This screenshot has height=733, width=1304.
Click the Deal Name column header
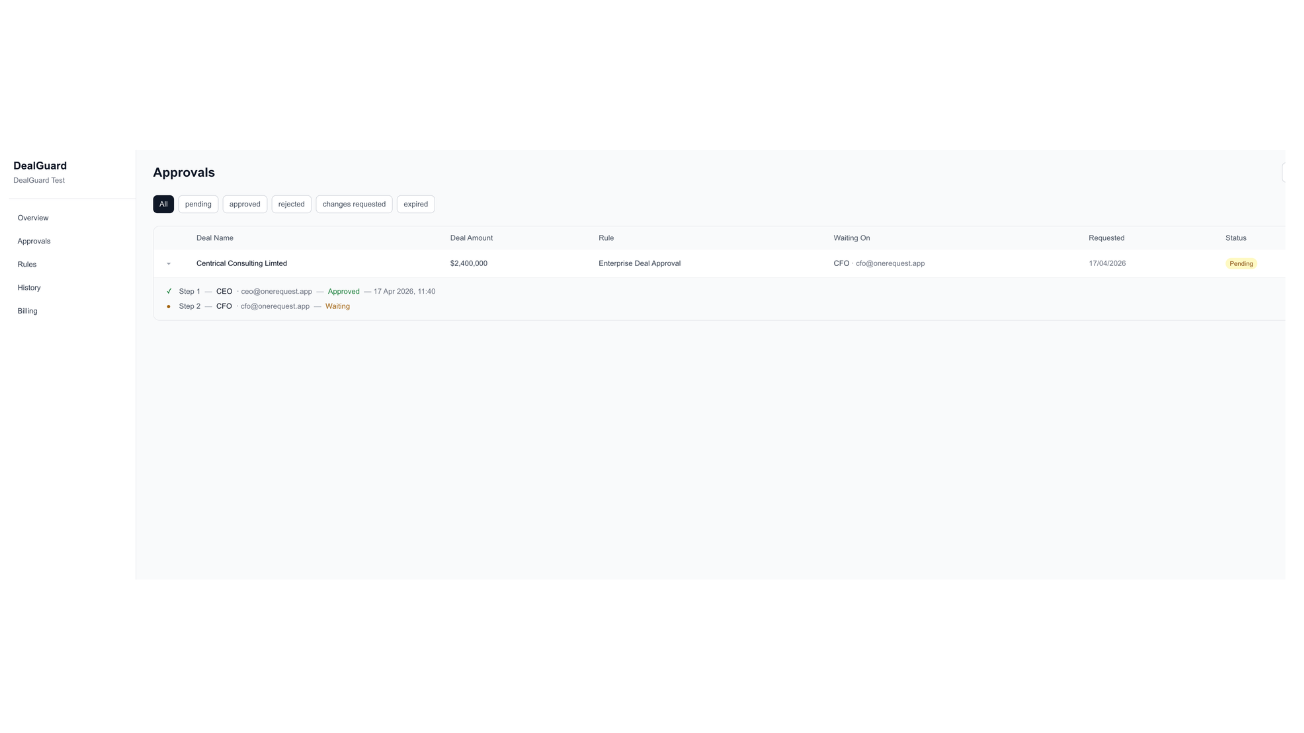pos(215,238)
